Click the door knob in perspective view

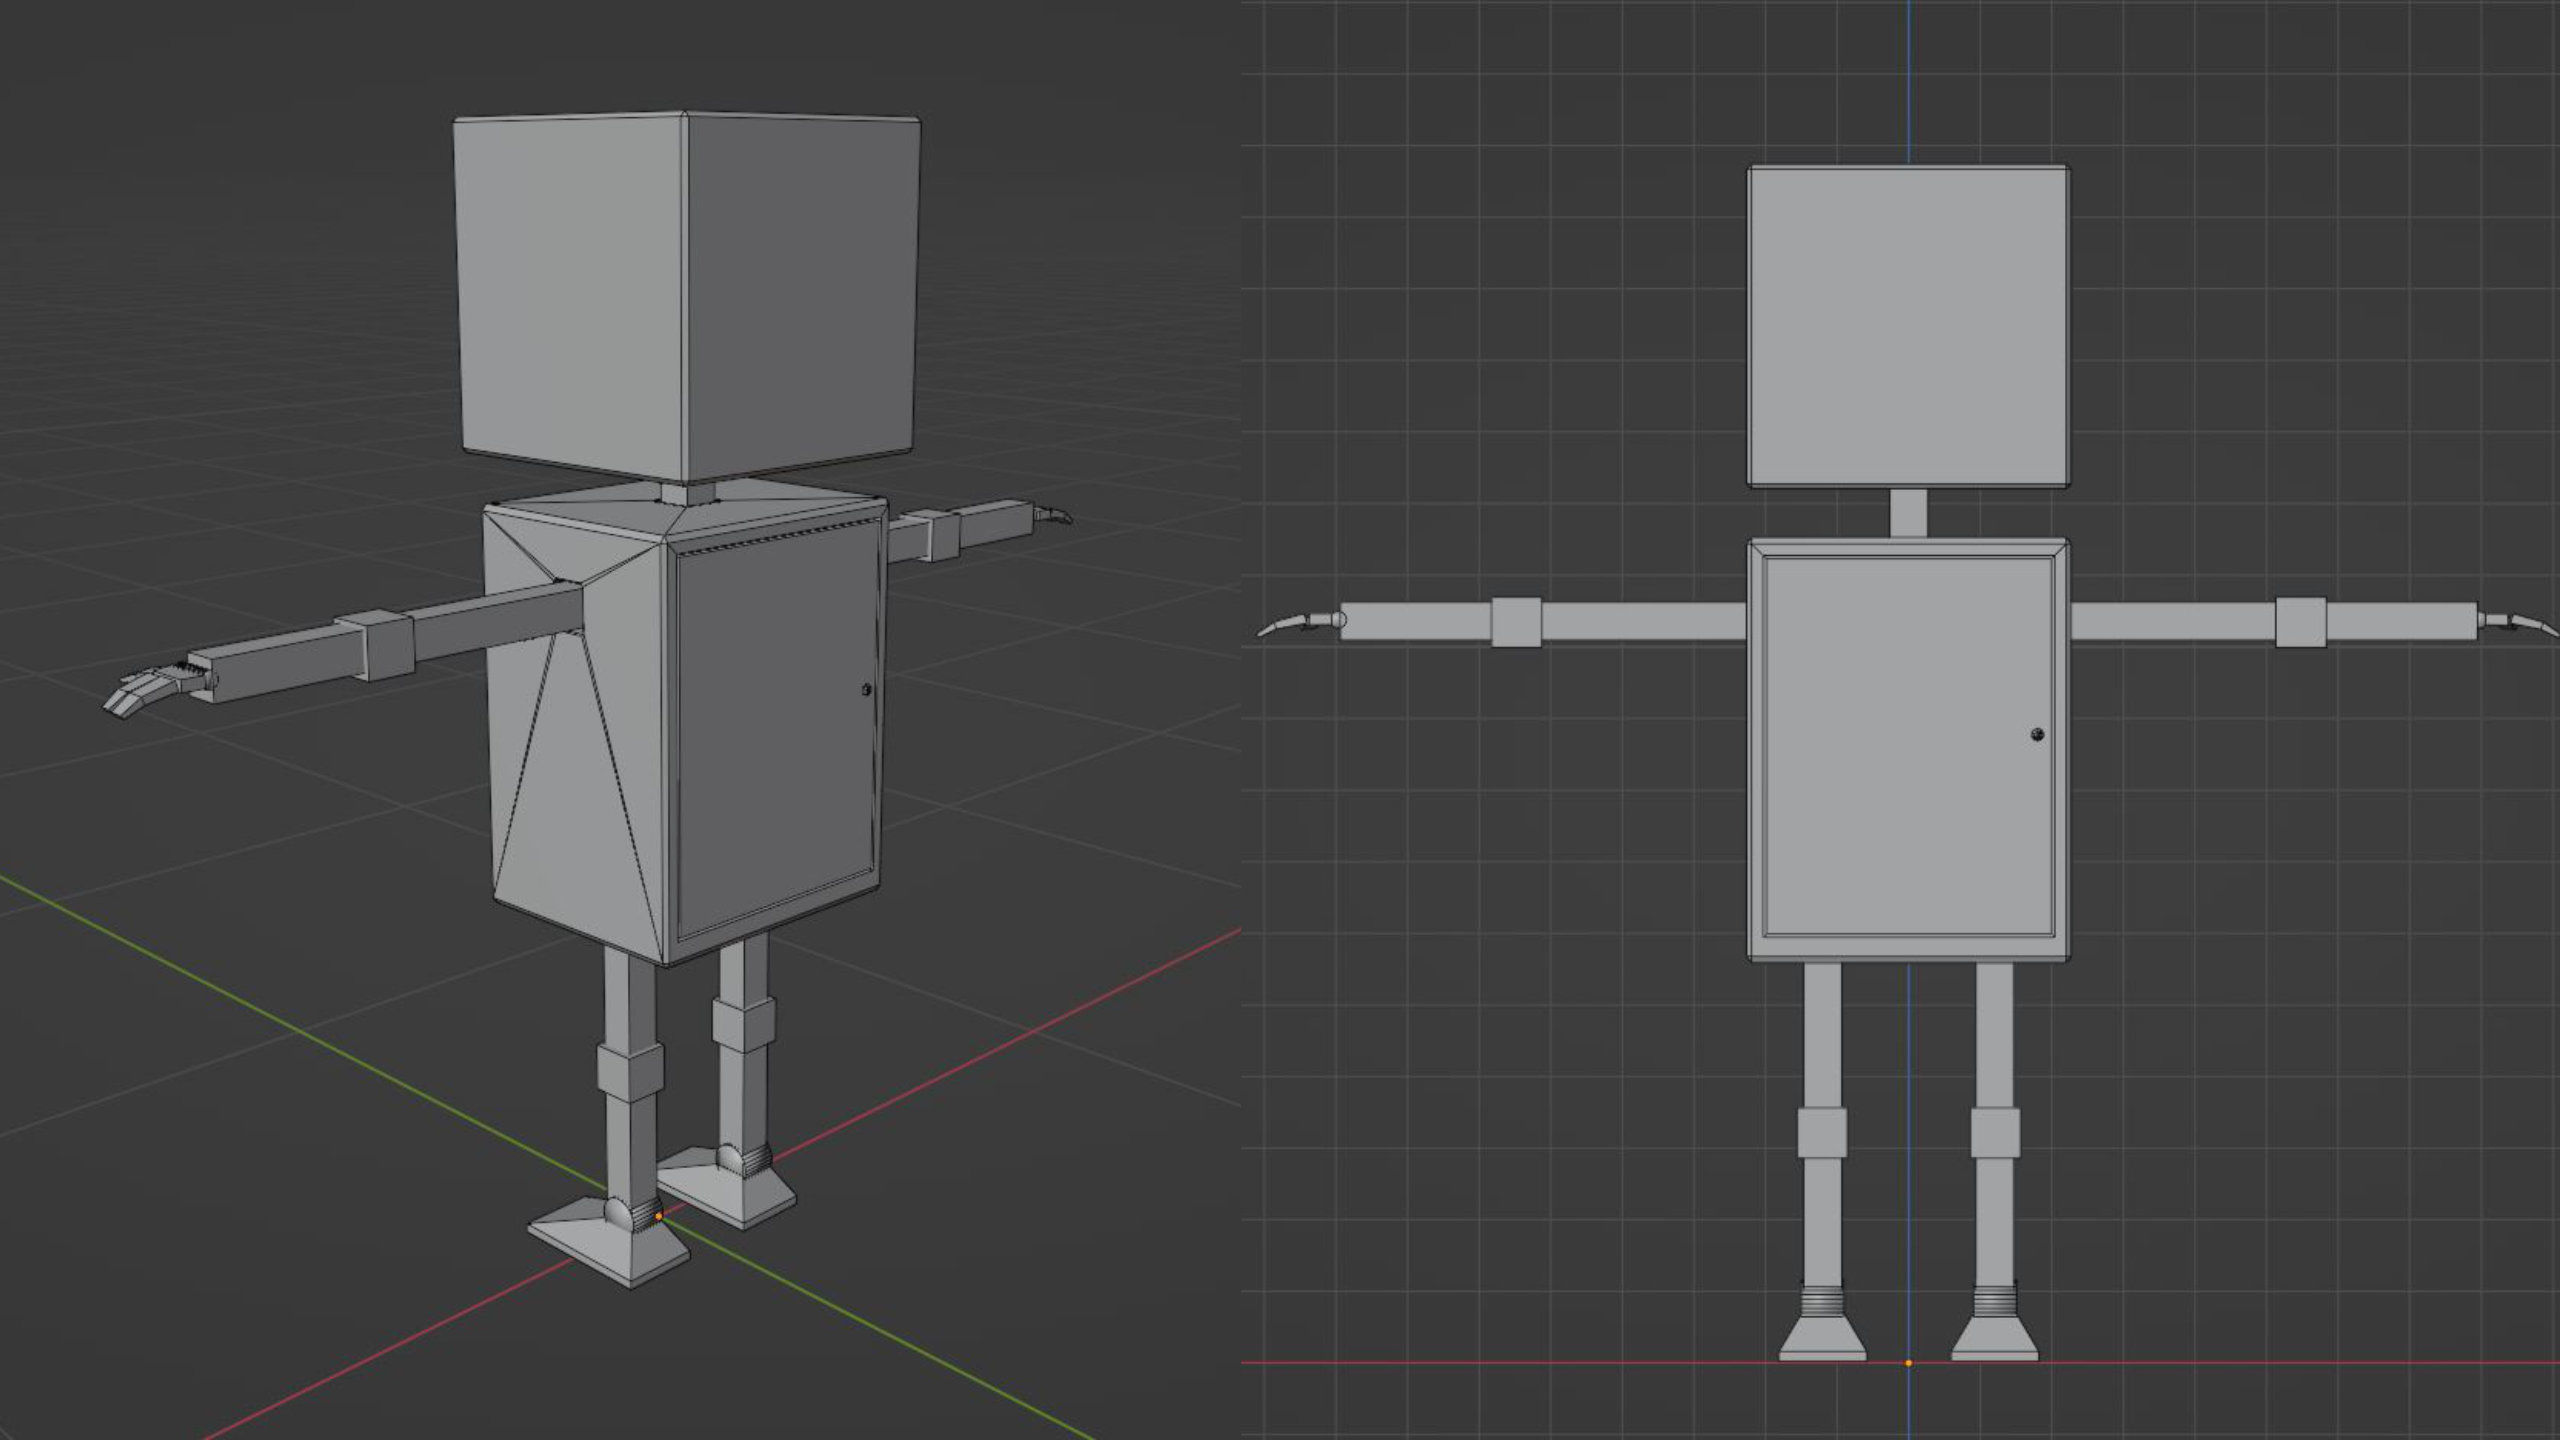(865, 690)
